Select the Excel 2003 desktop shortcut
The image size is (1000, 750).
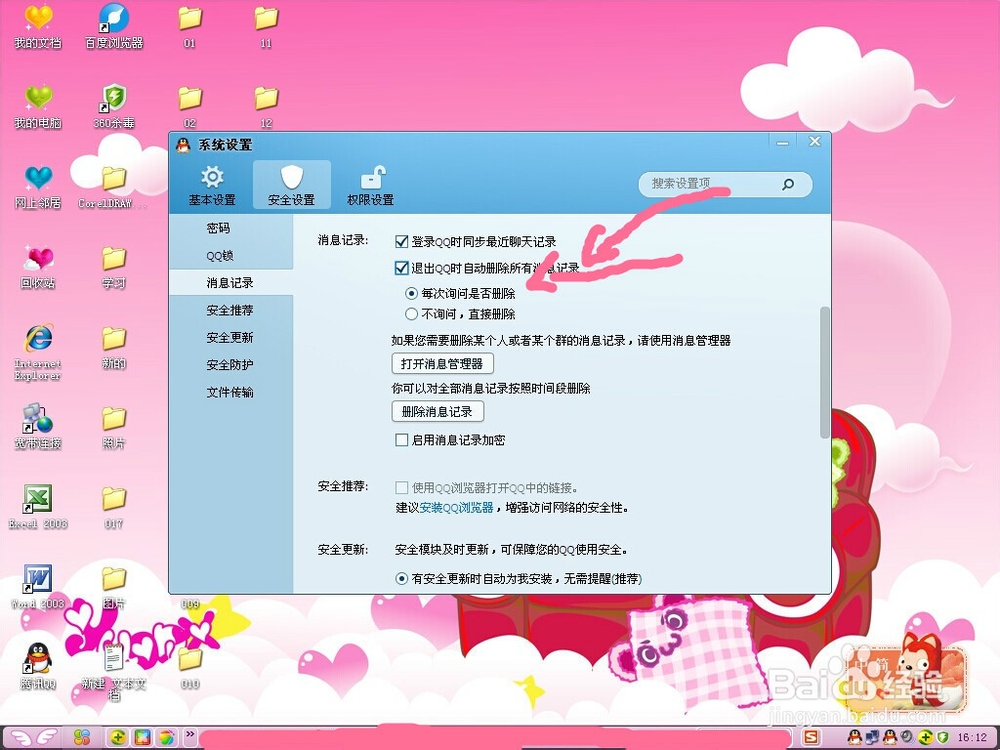point(38,507)
